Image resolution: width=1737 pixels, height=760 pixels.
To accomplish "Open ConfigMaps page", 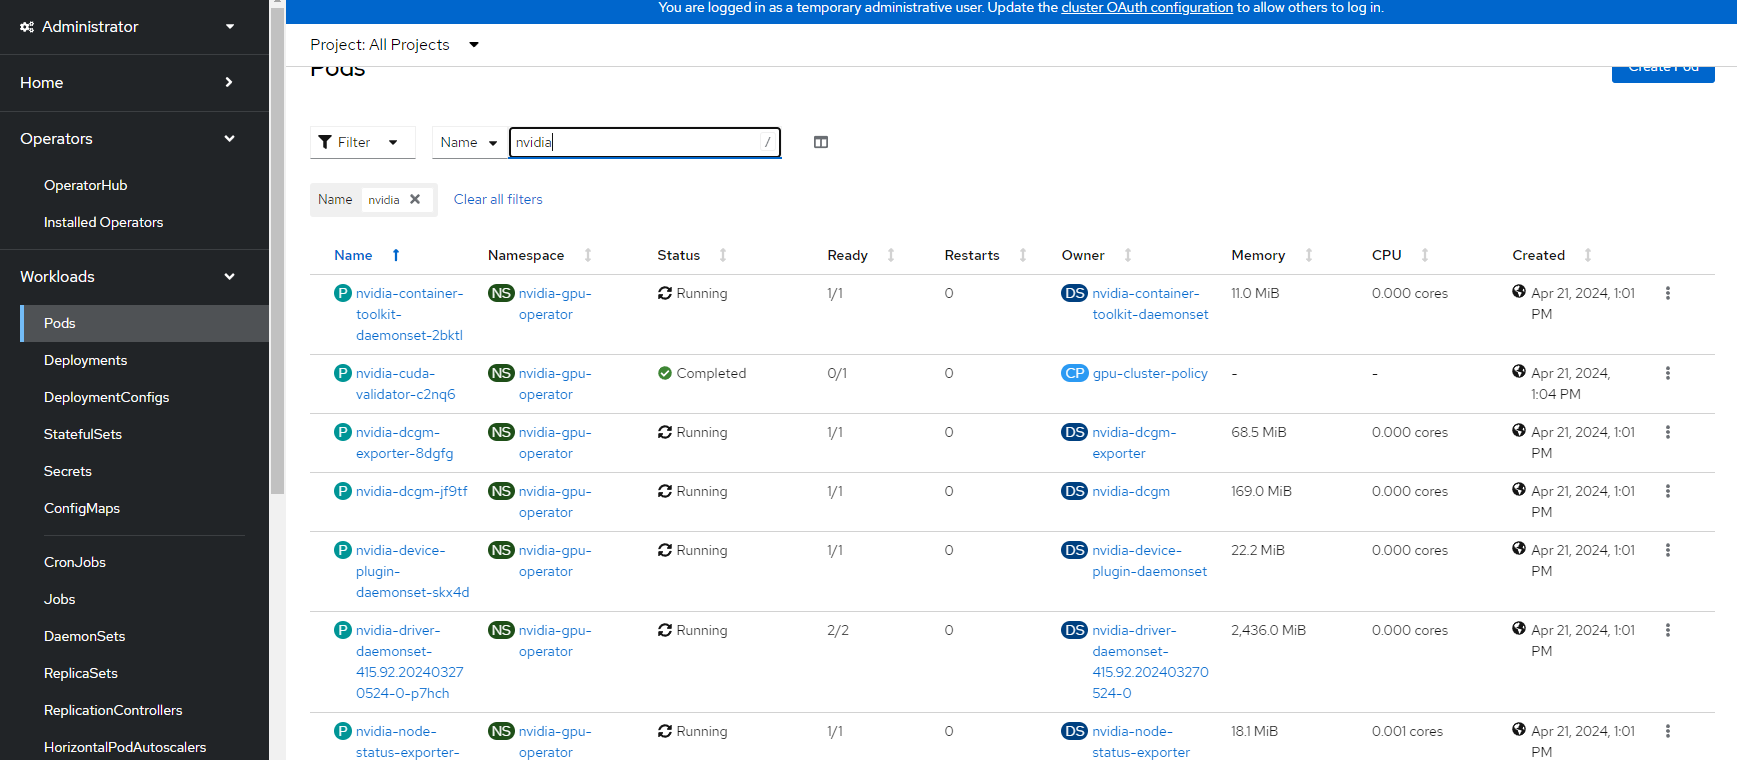I will (x=82, y=508).
